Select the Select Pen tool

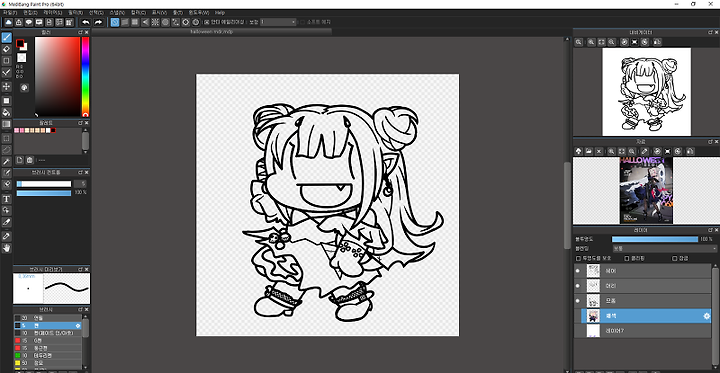[x=6, y=173]
